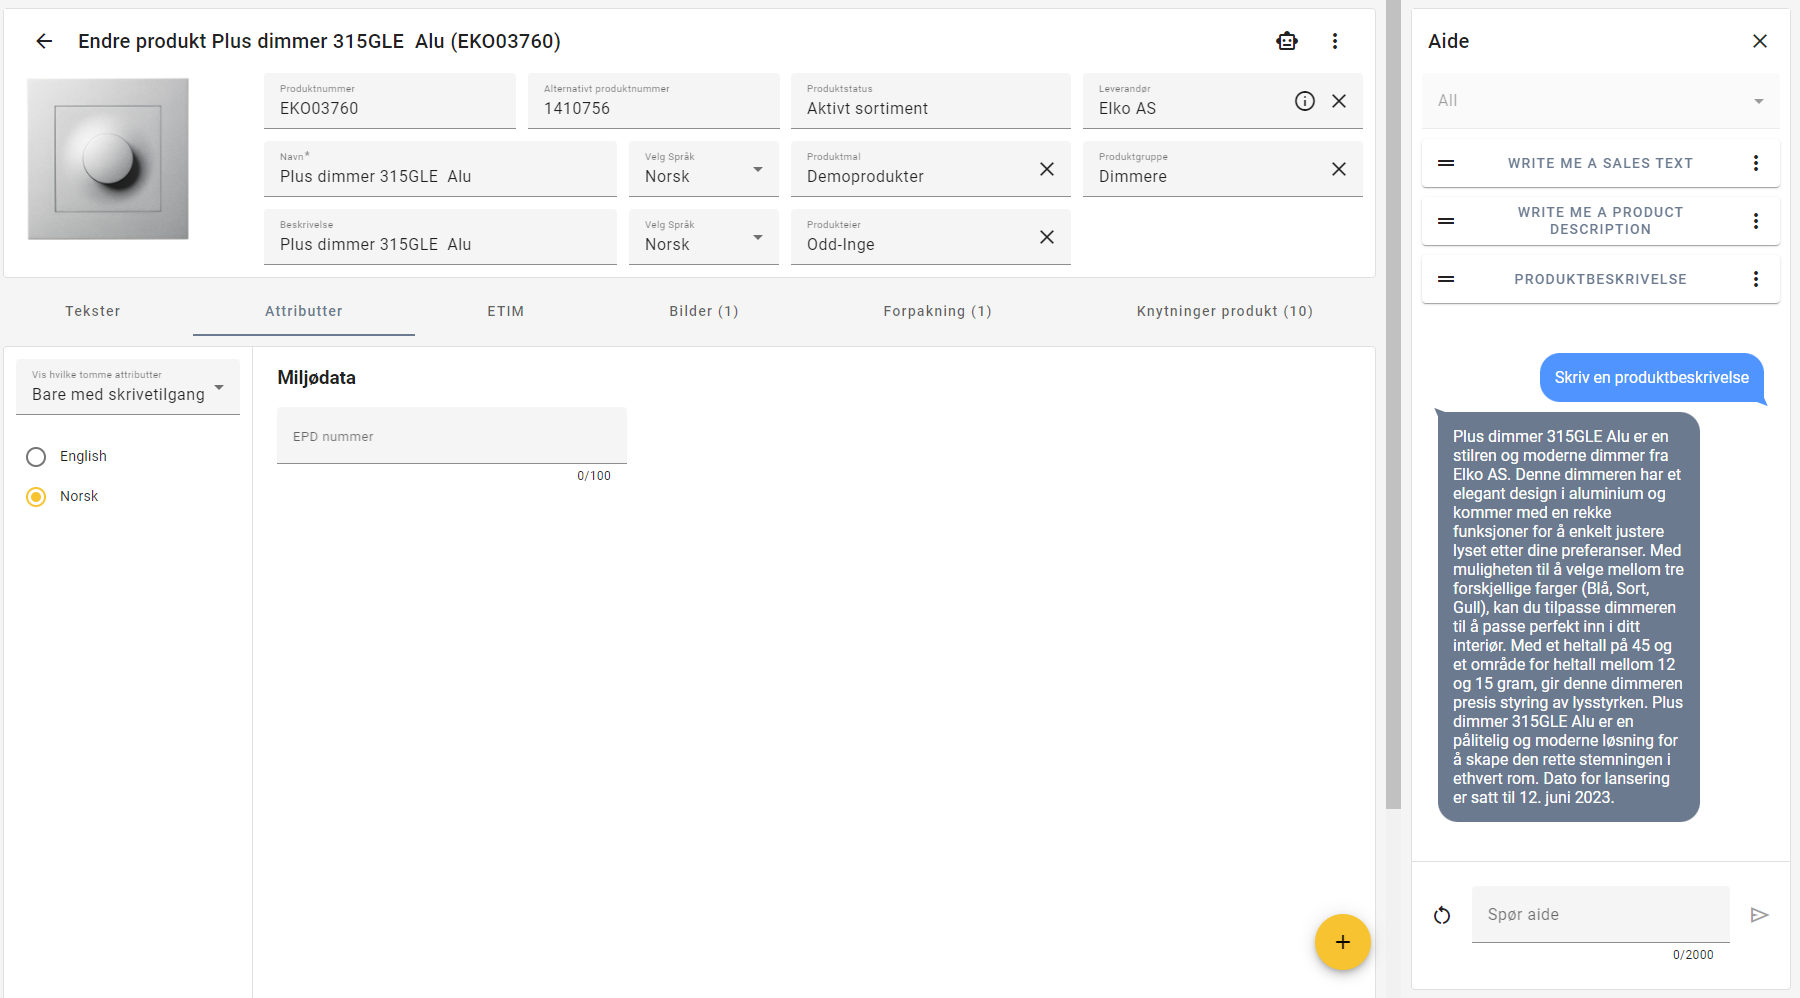Switch to the Forpakning (1) tab
The image size is (1800, 998).
[938, 311]
